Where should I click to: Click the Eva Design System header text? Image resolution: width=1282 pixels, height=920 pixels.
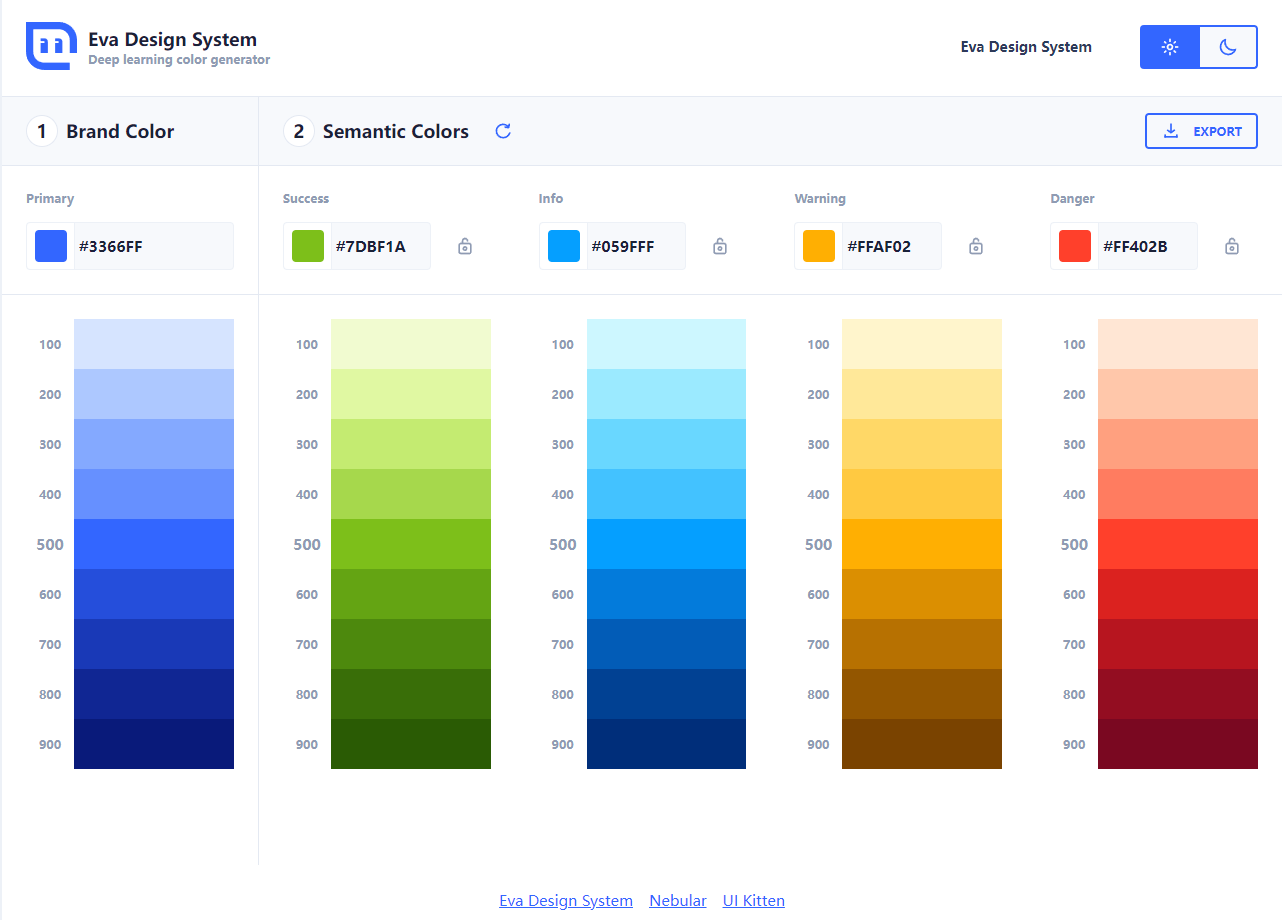tap(1025, 46)
